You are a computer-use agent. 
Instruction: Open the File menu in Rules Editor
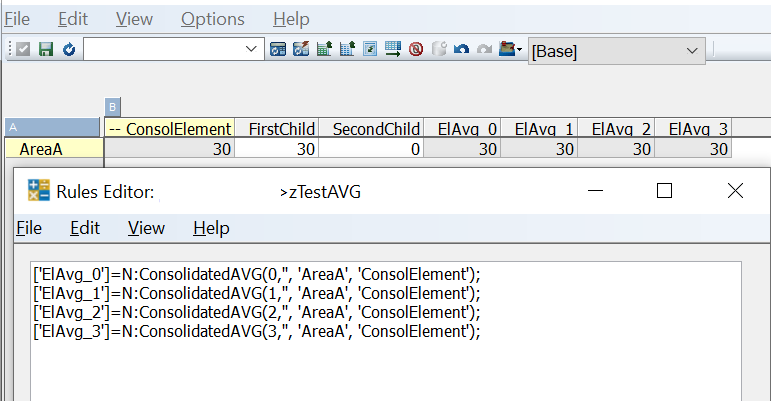coord(29,228)
